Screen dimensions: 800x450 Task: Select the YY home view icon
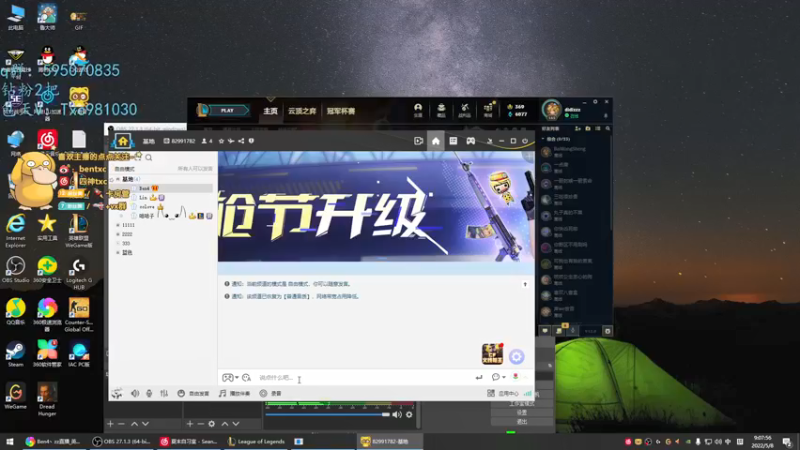(436, 141)
